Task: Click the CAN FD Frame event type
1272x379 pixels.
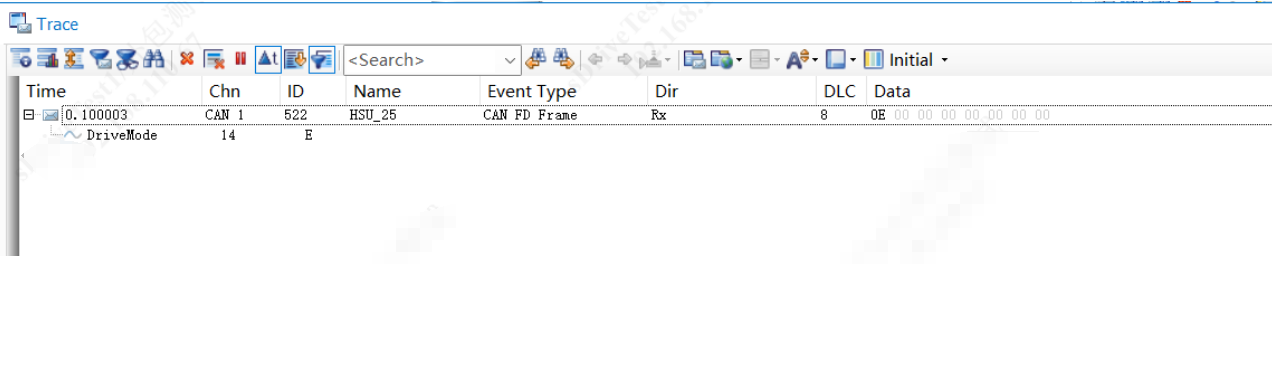Action: tap(530, 115)
